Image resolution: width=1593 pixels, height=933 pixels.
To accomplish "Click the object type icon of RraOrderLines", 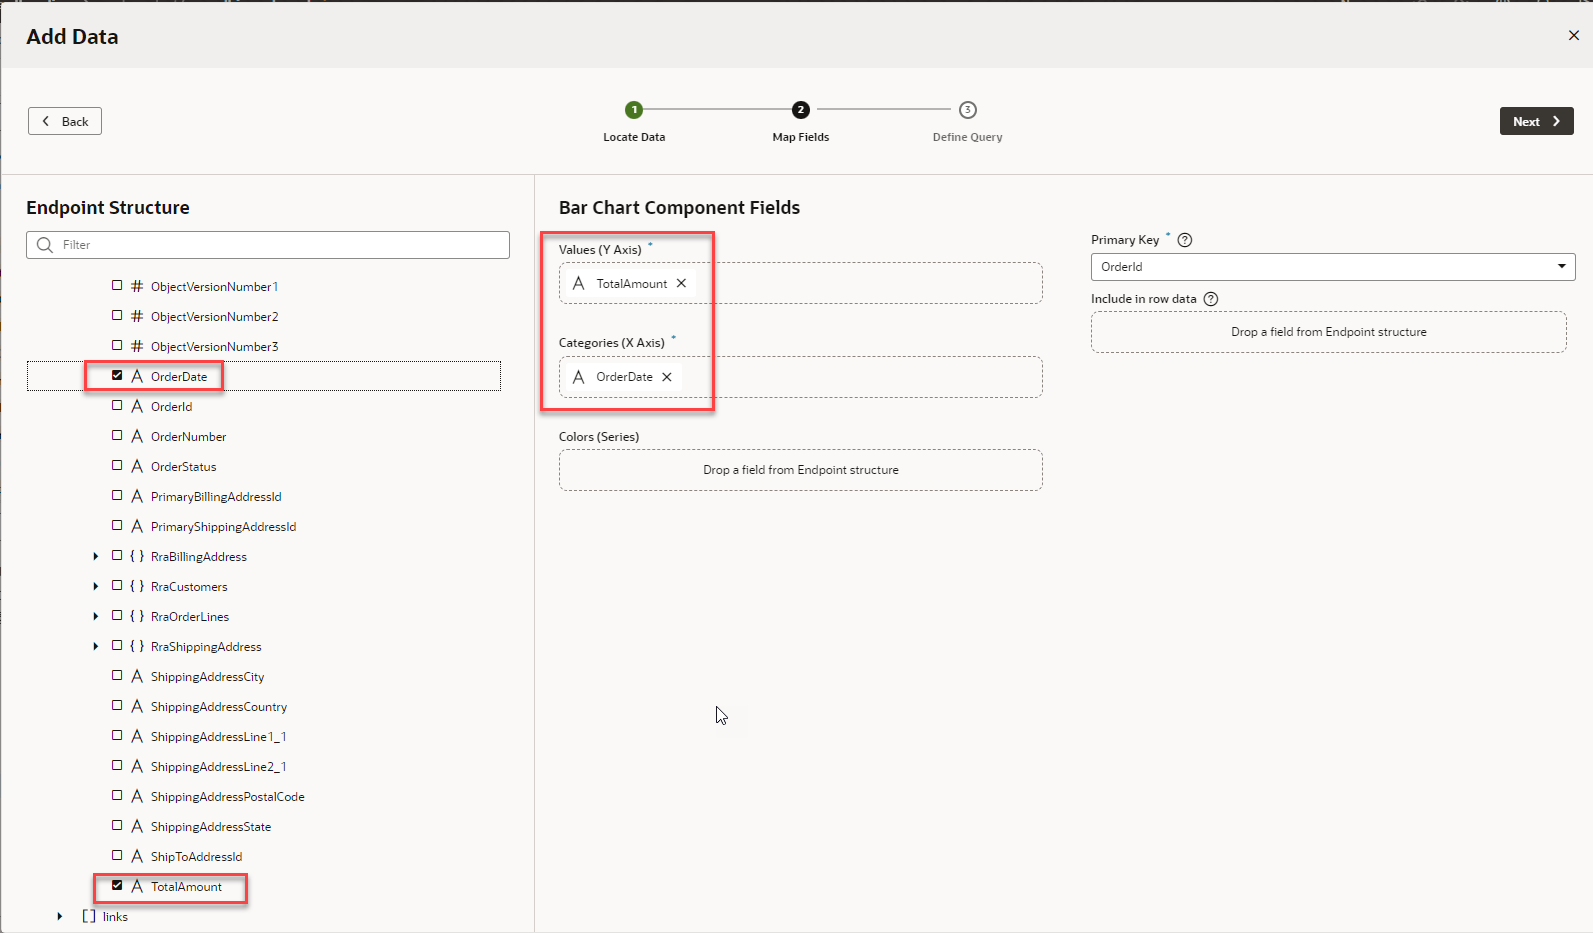I will [x=137, y=616].
